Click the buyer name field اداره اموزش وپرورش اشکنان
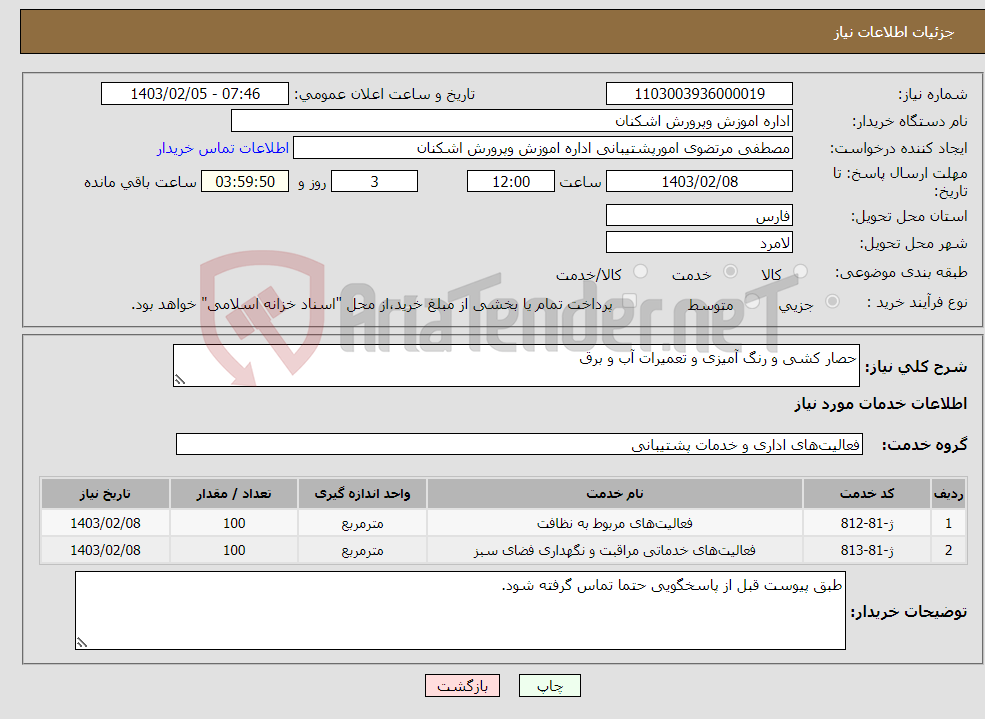Viewport: 985px width, 719px height. click(x=512, y=121)
